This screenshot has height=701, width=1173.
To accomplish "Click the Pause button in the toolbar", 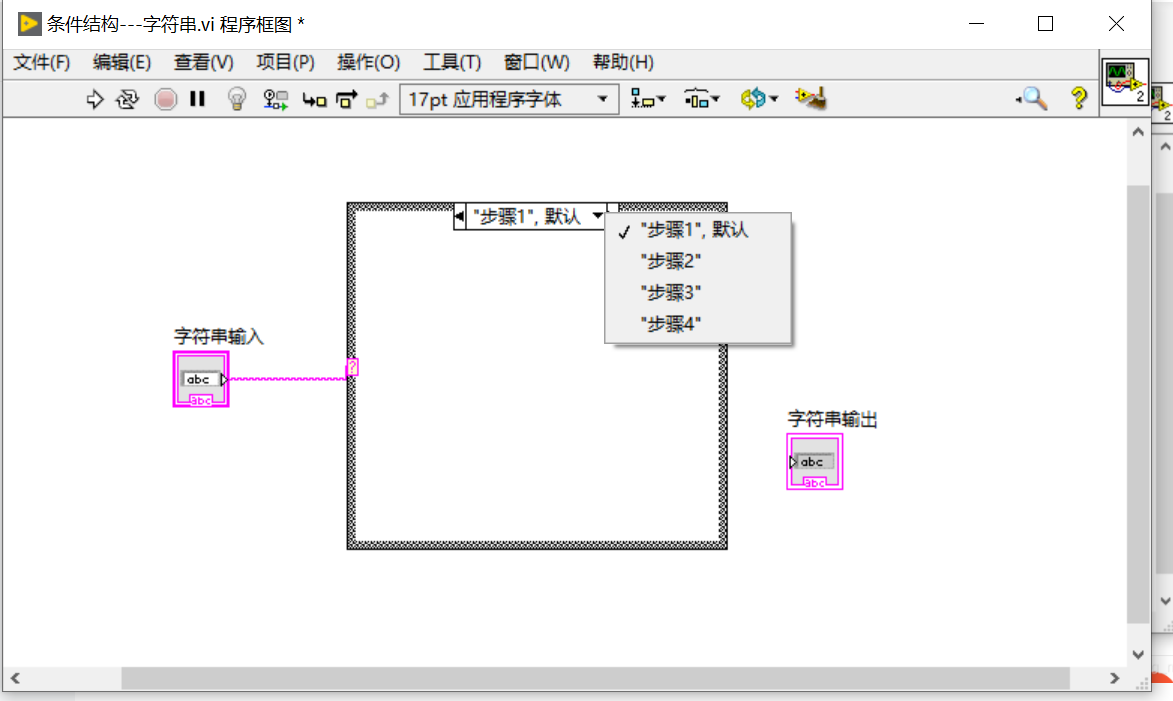I will coord(197,99).
